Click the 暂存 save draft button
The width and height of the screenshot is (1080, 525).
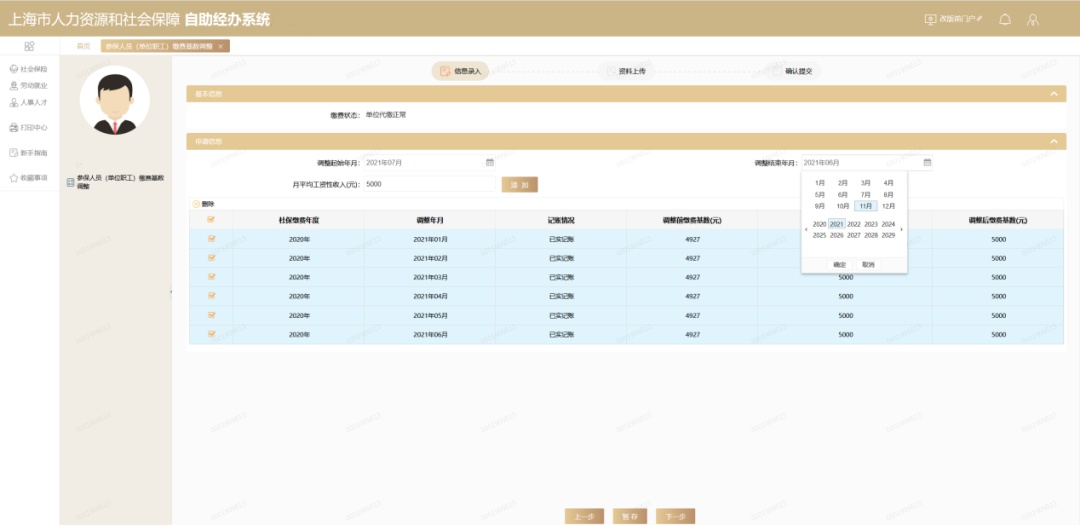coord(630,516)
